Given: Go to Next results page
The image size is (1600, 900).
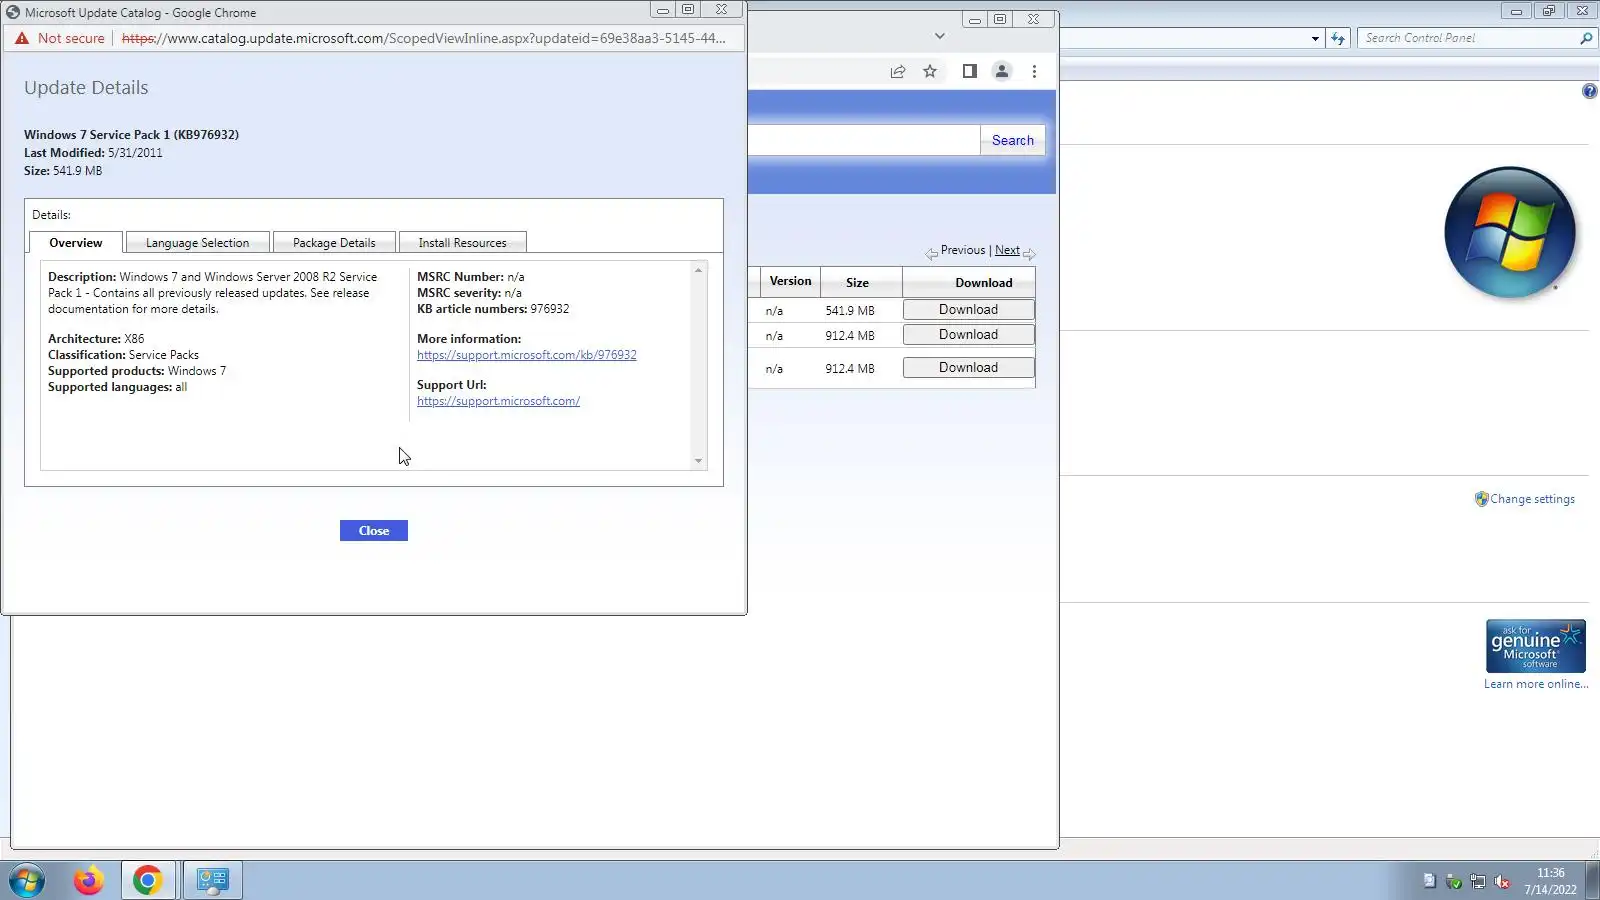Looking at the screenshot, I should pyautogui.click(x=1007, y=250).
